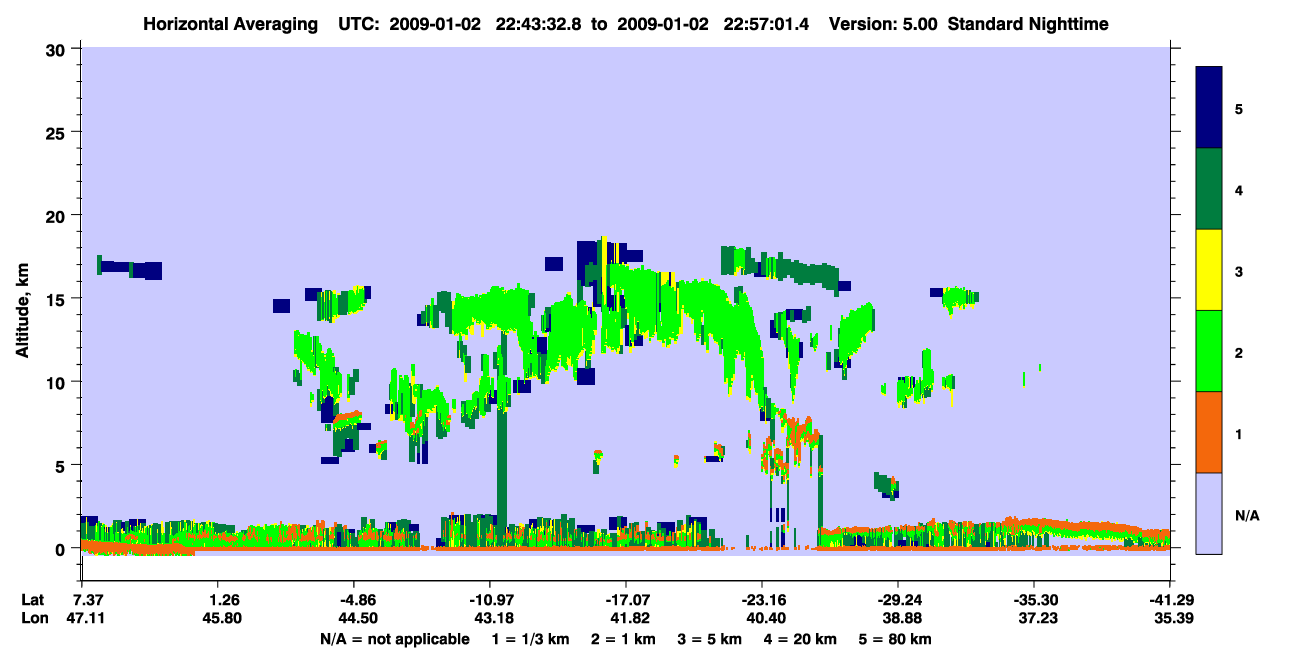The image size is (1300, 667).
Task: Click the latitude value -29.24
Action: [898, 600]
